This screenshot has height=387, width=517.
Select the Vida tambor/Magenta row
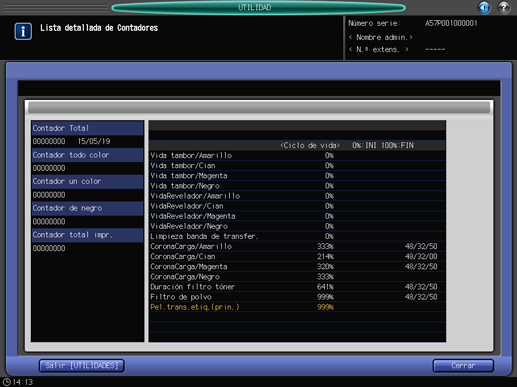297,176
